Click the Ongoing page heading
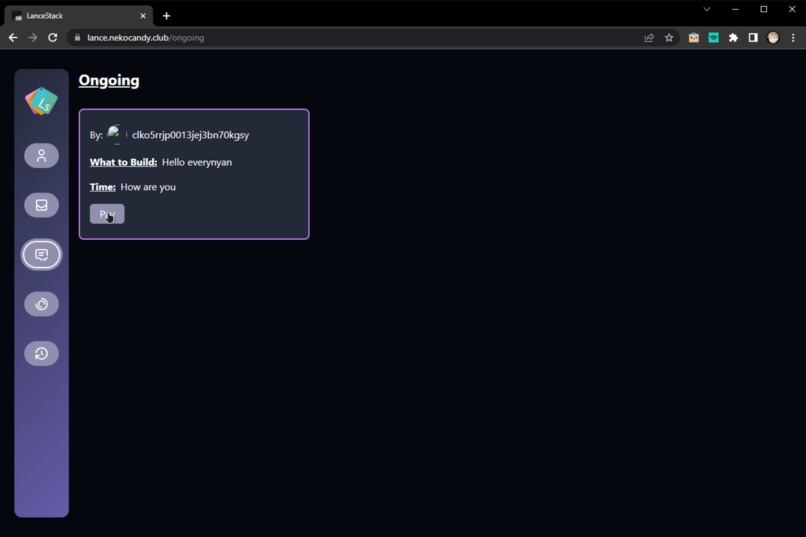Image resolution: width=806 pixels, height=537 pixels. point(109,80)
